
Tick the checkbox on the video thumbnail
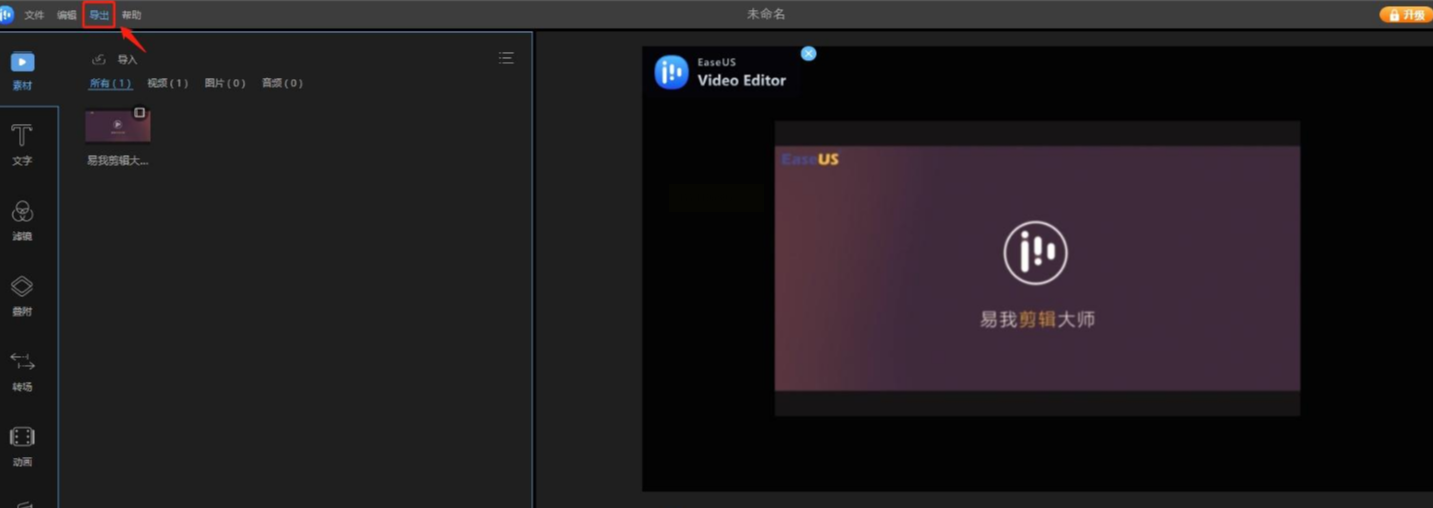[140, 113]
